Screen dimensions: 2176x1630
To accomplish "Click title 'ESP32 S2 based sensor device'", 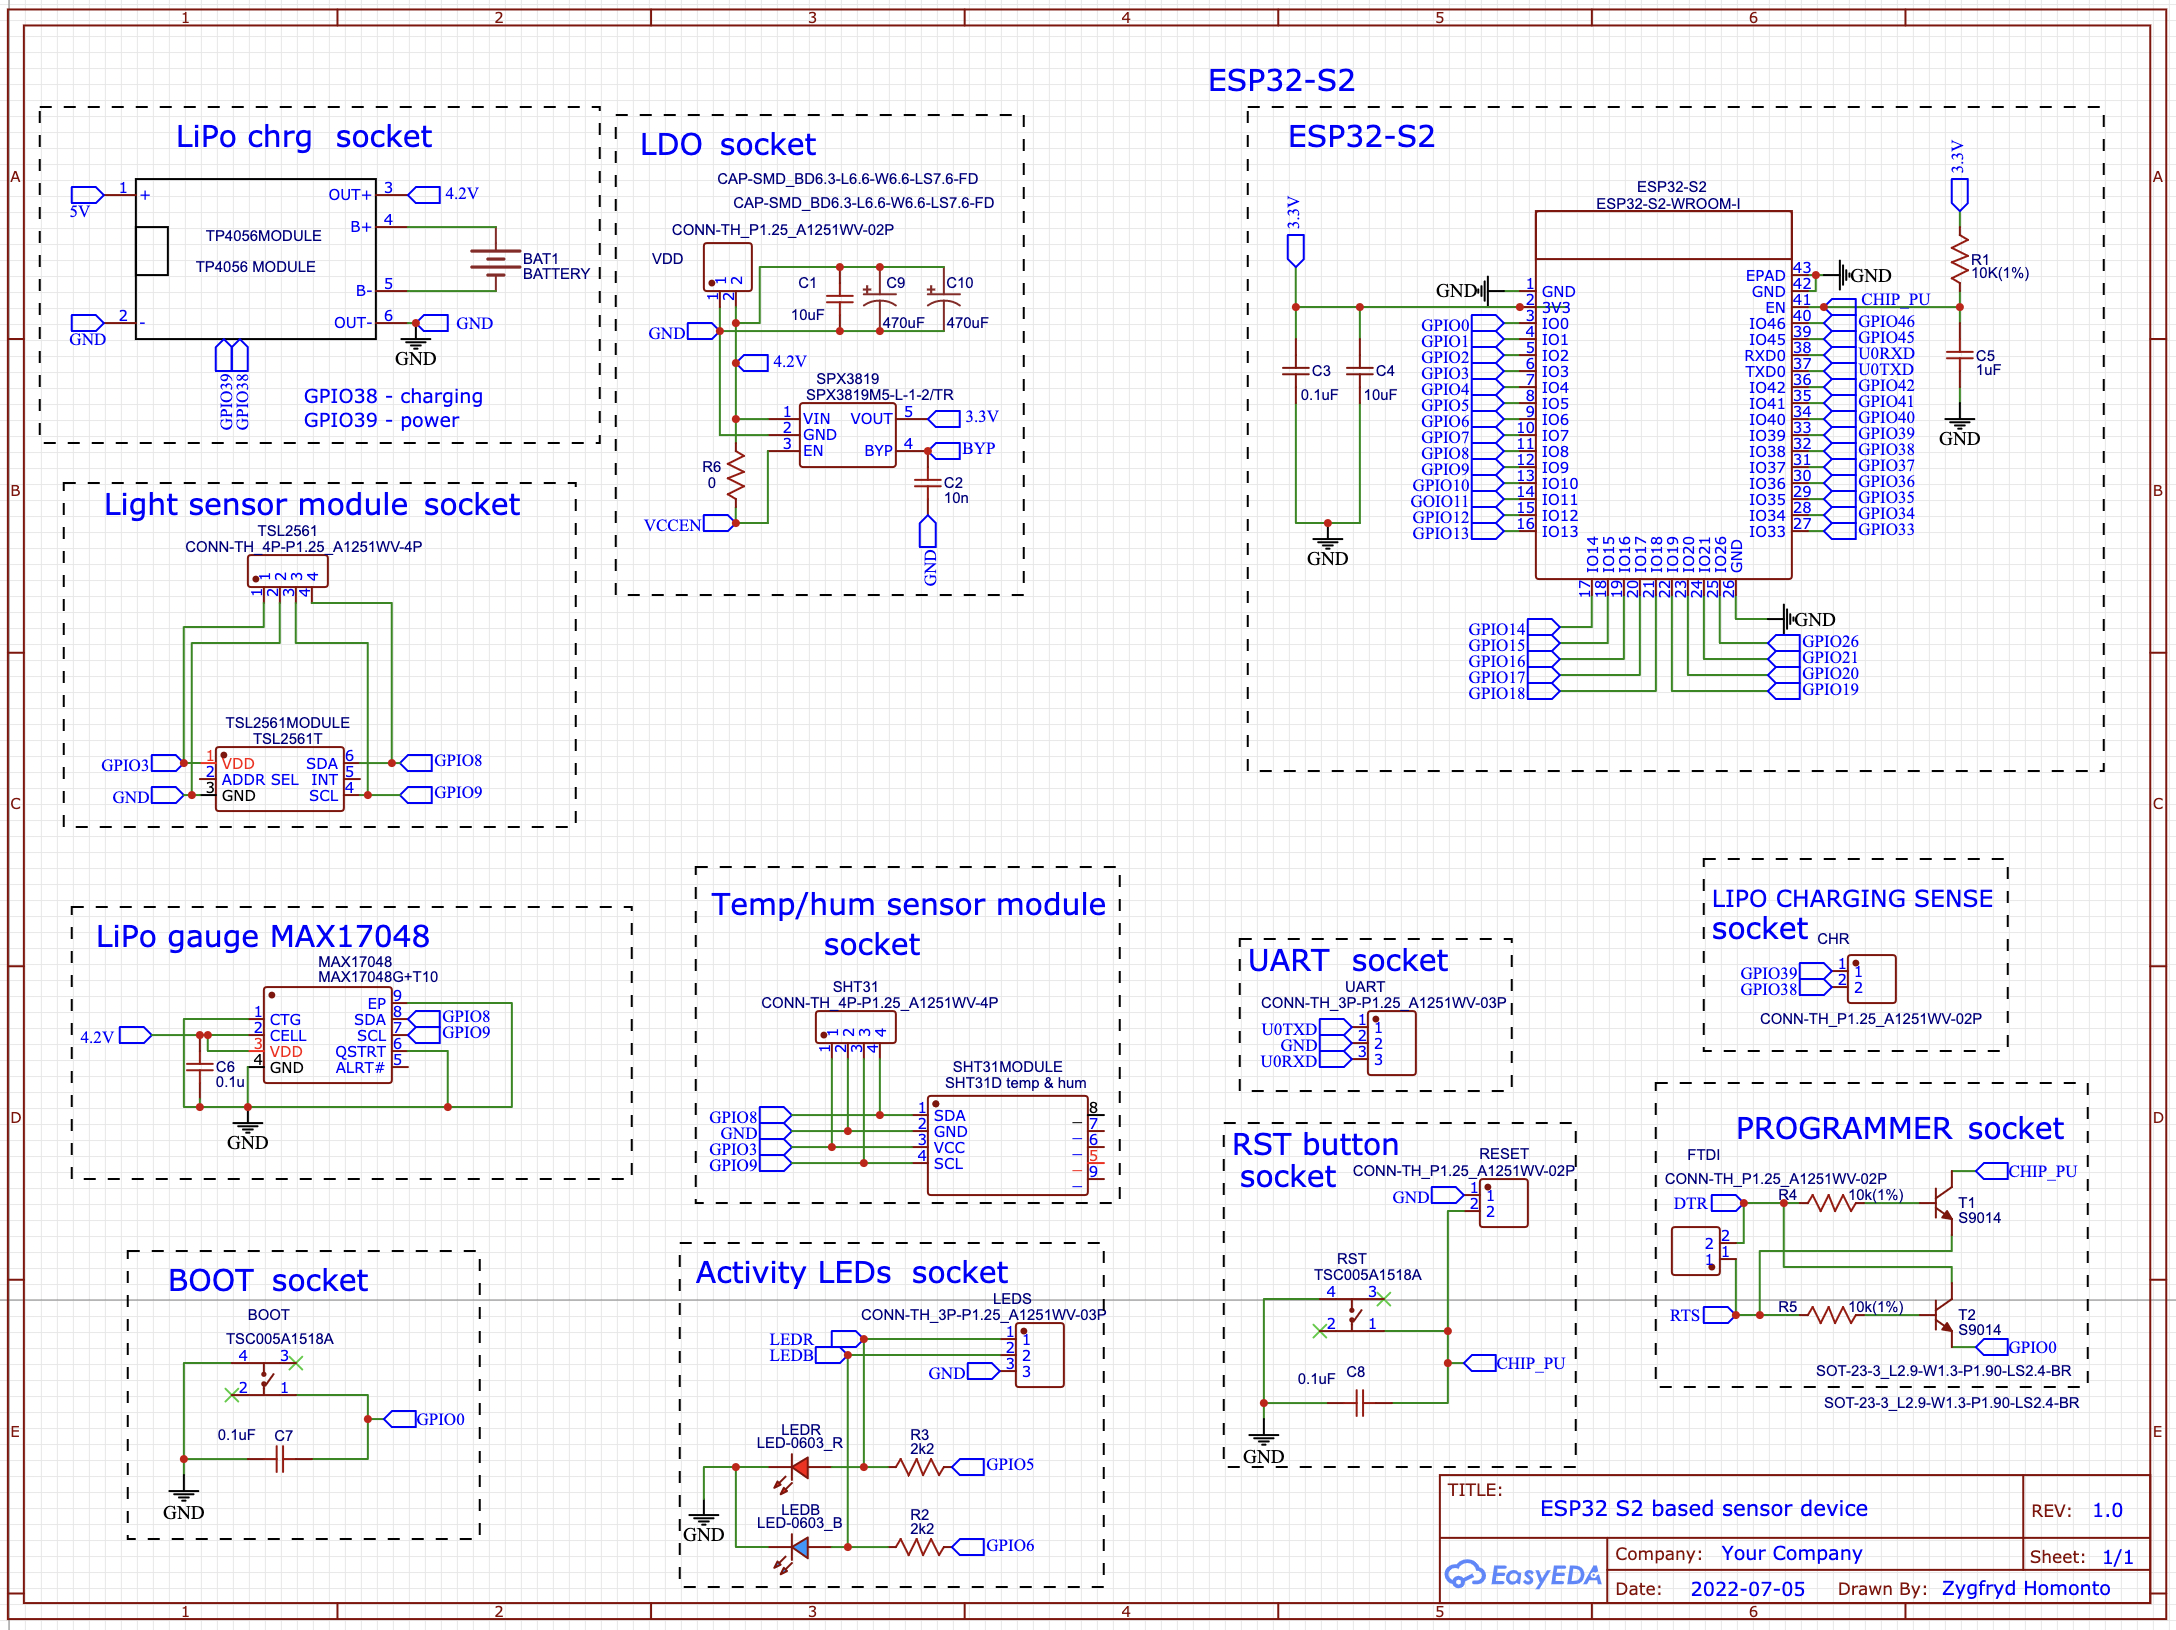I will (1703, 1508).
